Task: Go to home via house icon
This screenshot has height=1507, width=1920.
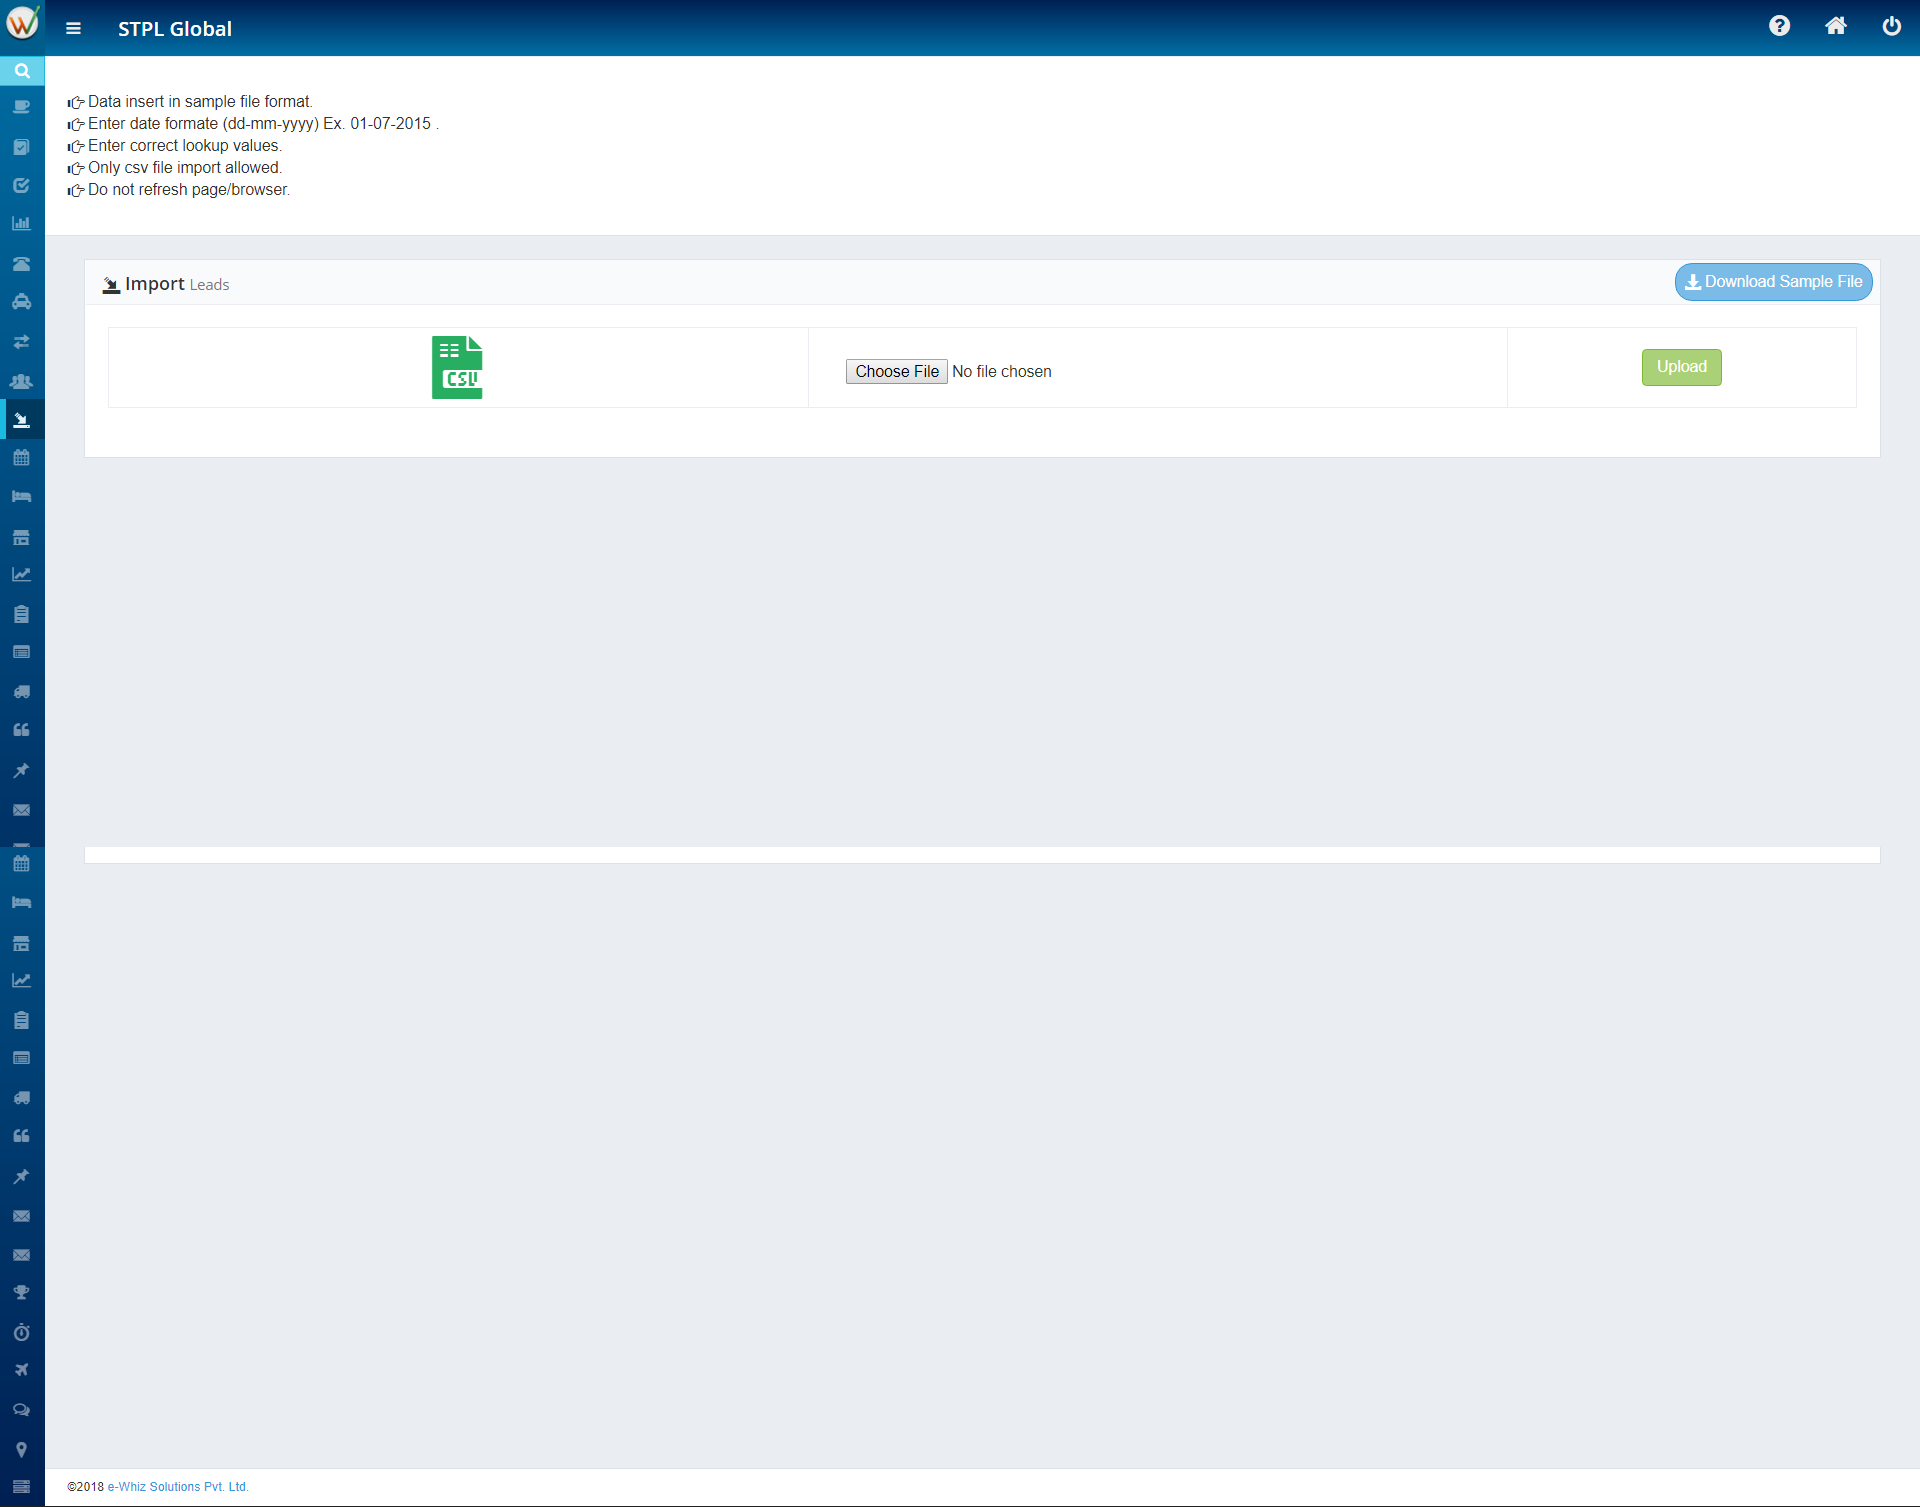Action: (1835, 27)
